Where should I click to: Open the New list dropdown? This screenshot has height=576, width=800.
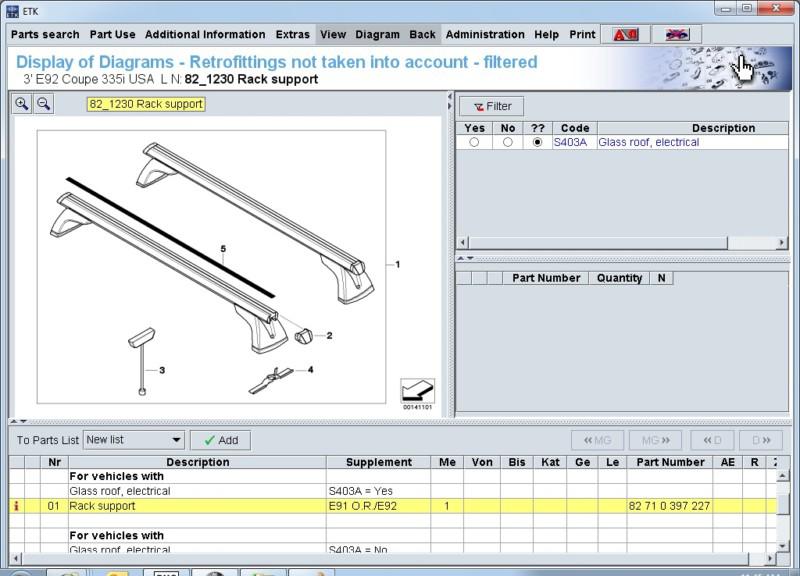176,440
